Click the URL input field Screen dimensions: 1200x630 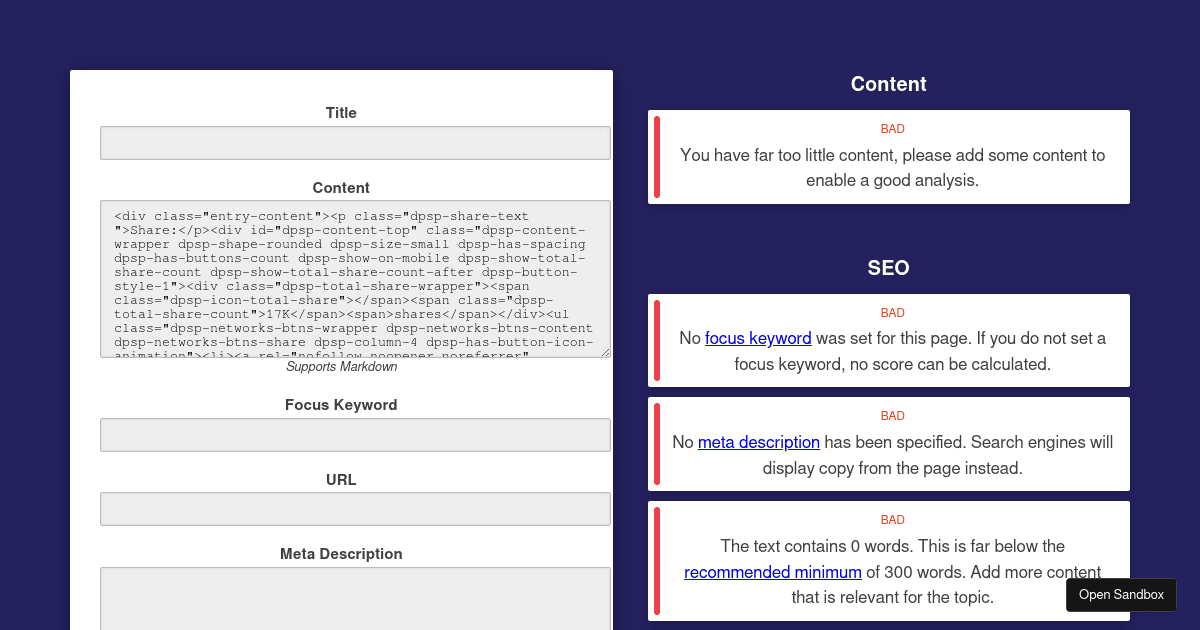point(355,508)
